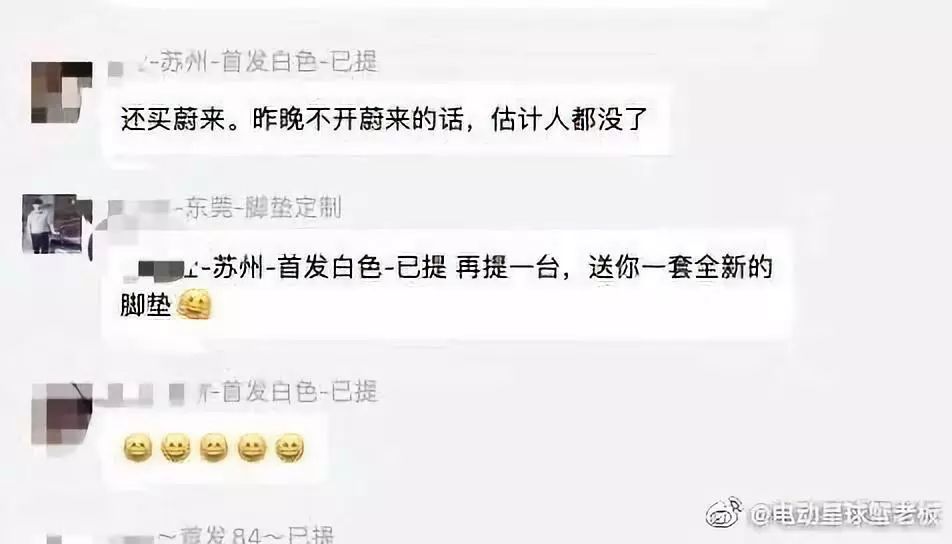
Task: Select the reply bubble about 再提一台
Action: click(447, 285)
